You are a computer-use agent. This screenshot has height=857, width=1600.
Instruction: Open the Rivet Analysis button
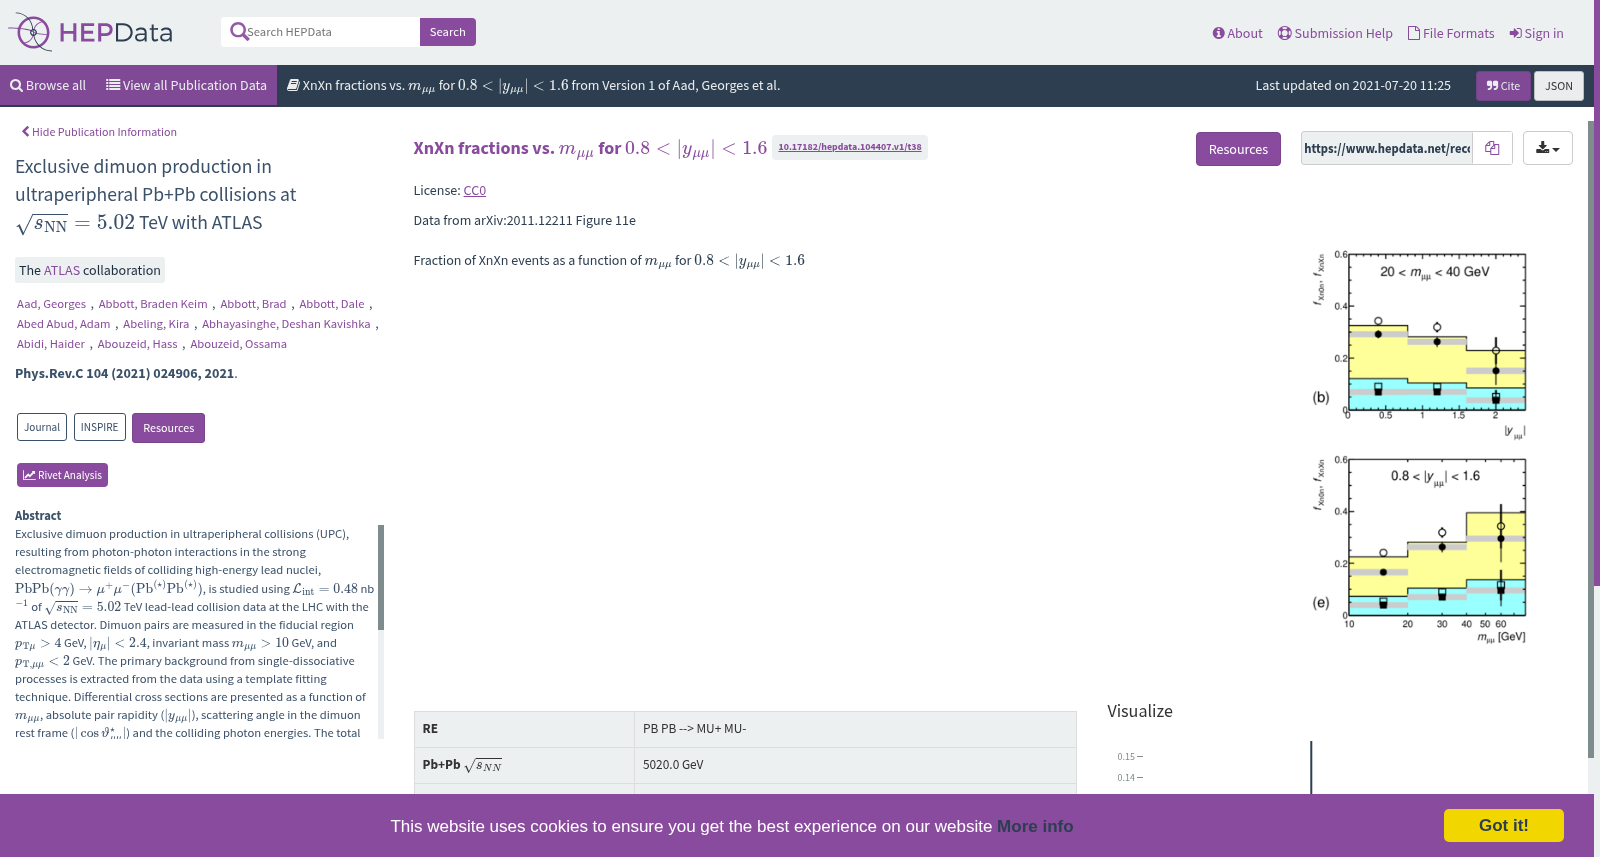[62, 475]
